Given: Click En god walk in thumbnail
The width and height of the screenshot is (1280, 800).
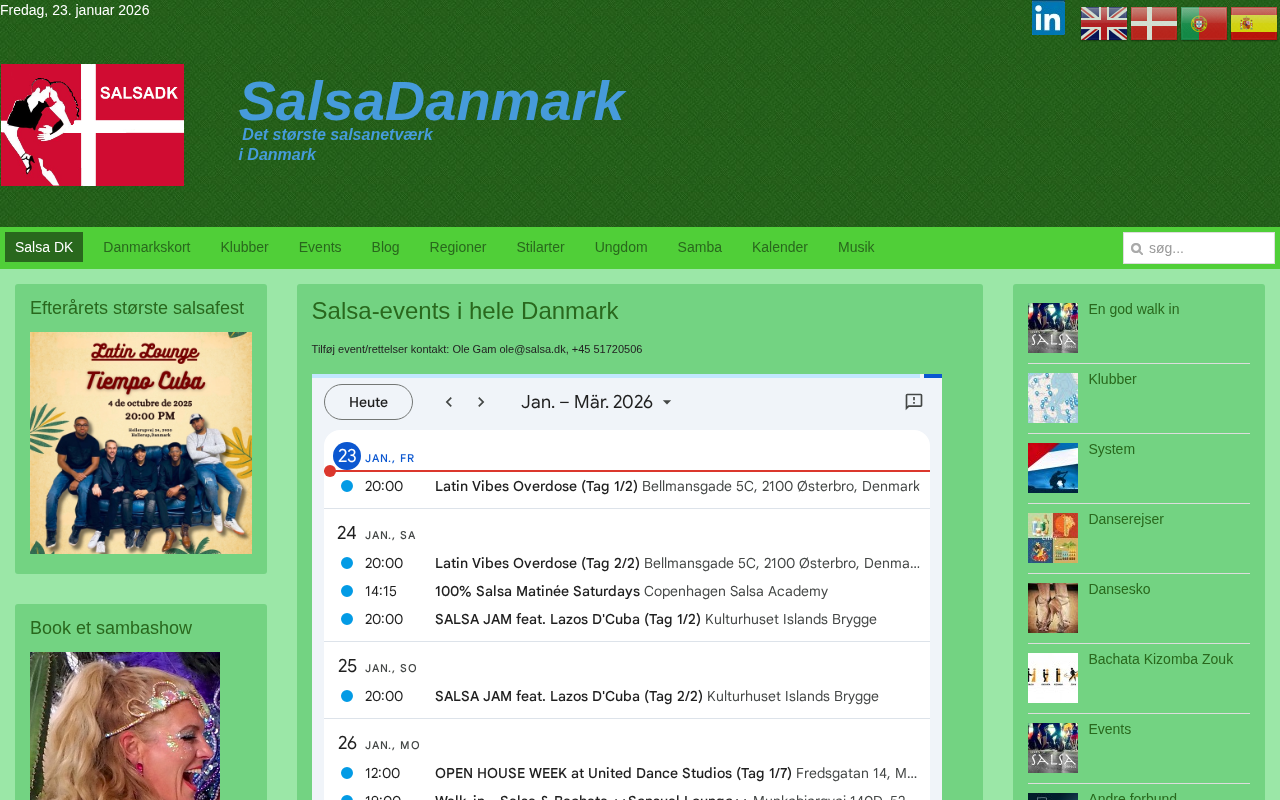Looking at the screenshot, I should coord(1053,328).
